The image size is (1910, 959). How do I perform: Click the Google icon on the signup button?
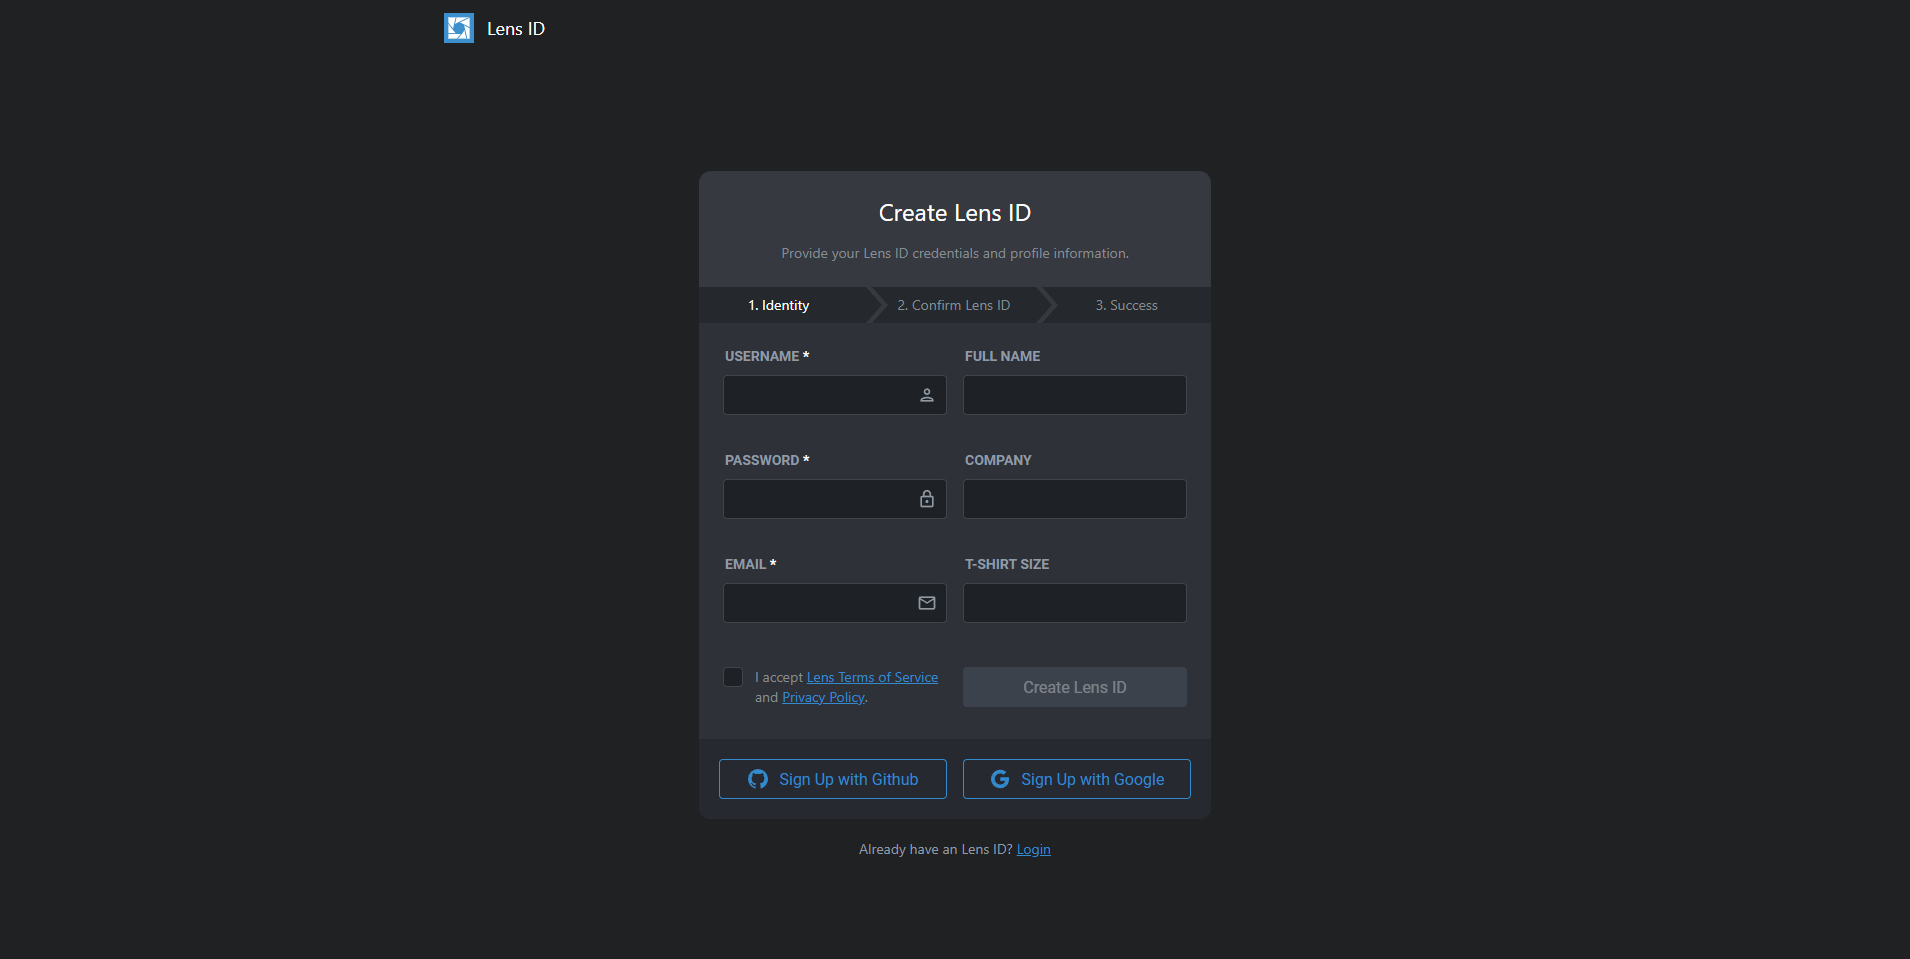tap(1000, 779)
